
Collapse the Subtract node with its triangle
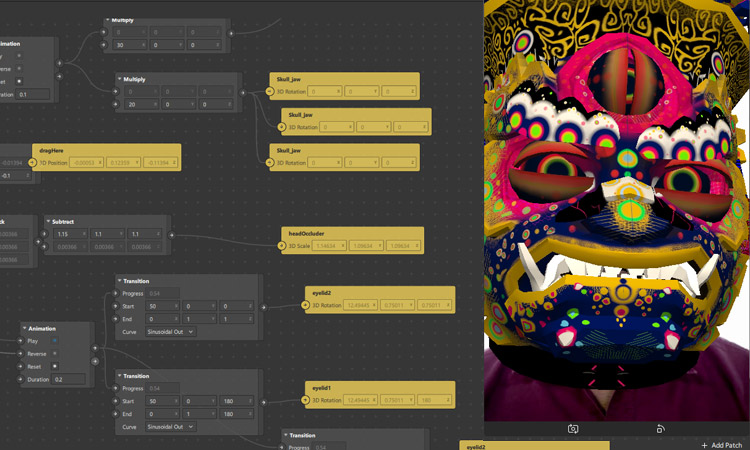point(48,221)
